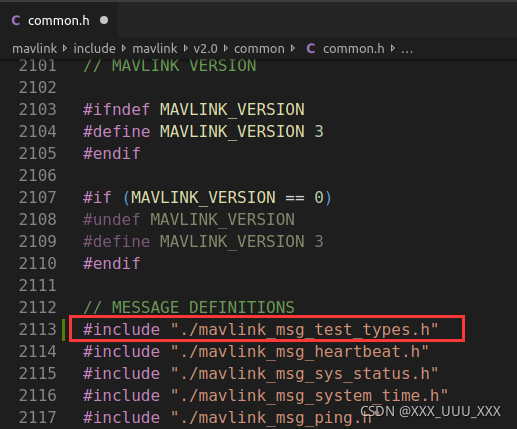This screenshot has height=429, width=517.
Task: Click the C icon in breadcrumb path
Action: (x=311, y=49)
